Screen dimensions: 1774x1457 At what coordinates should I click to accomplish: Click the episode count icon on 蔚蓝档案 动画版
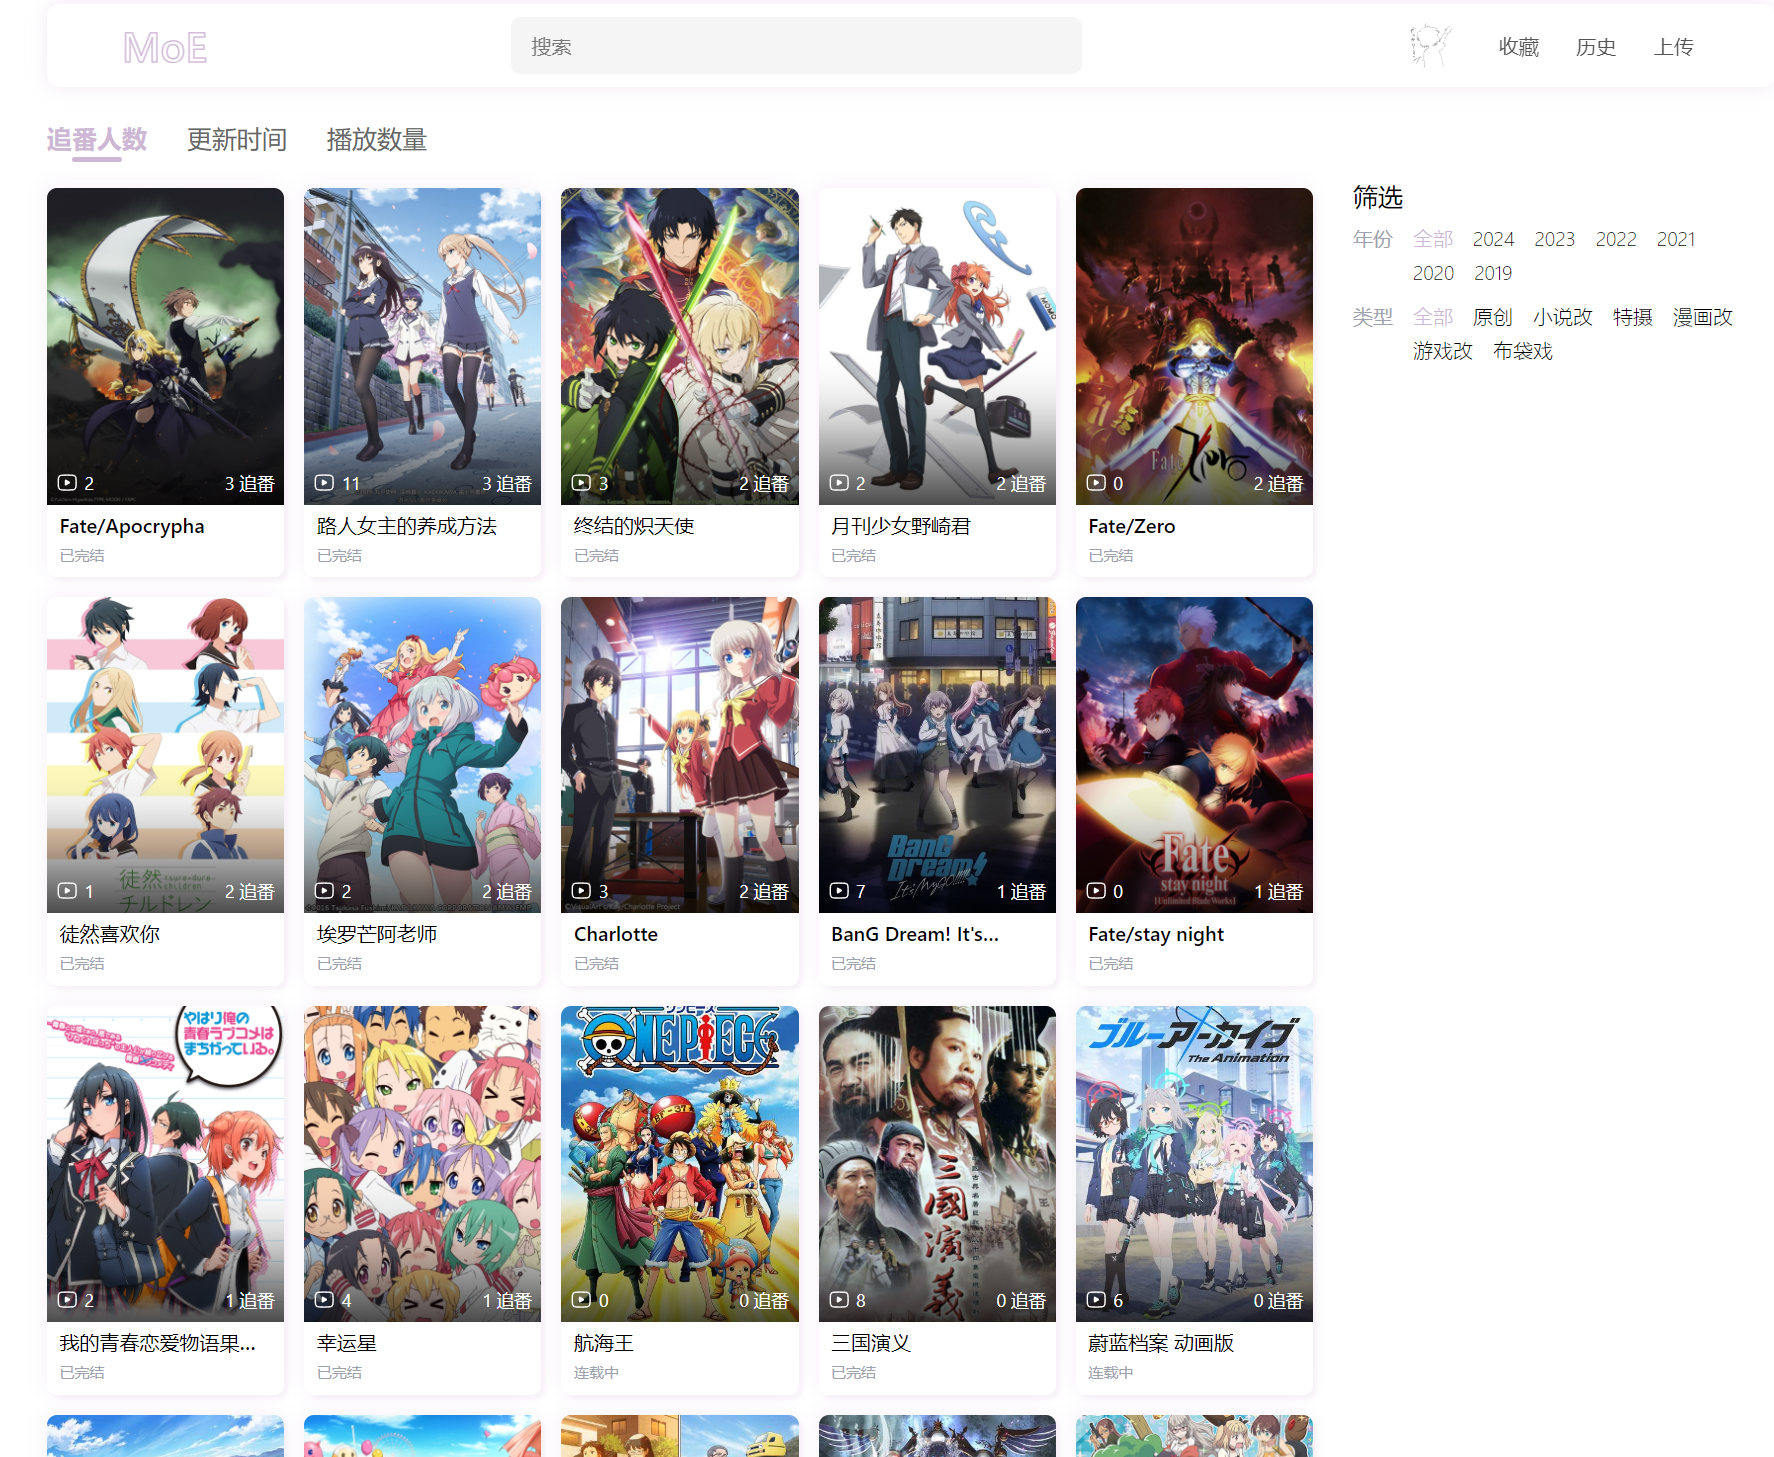1096,1300
